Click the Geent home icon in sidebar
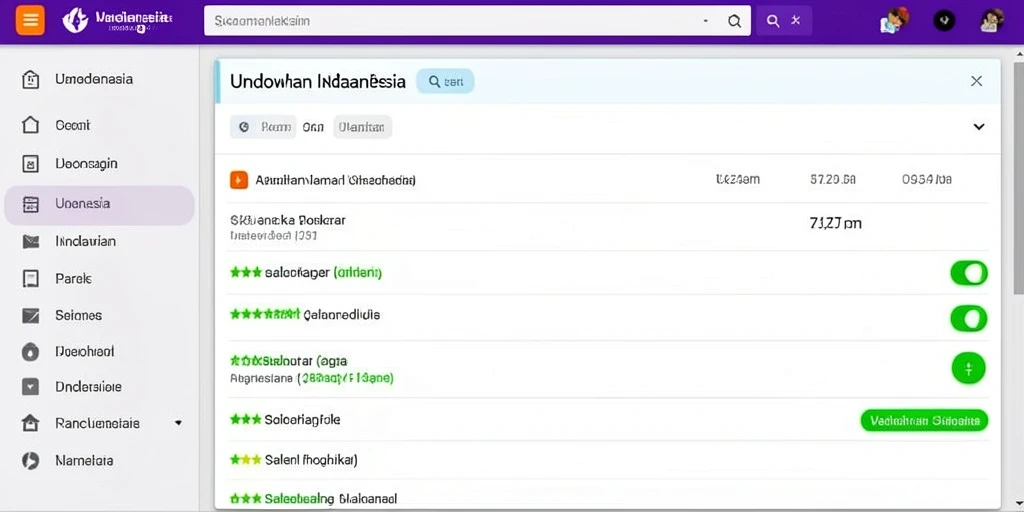The width and height of the screenshot is (1024, 512). pos(30,125)
